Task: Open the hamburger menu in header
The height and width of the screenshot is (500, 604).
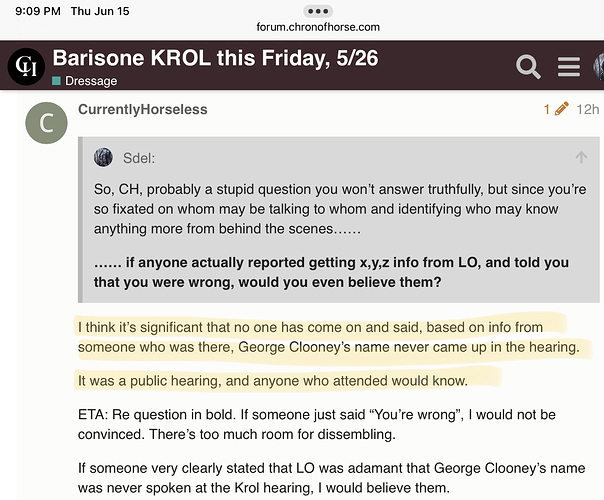Action: point(569,67)
